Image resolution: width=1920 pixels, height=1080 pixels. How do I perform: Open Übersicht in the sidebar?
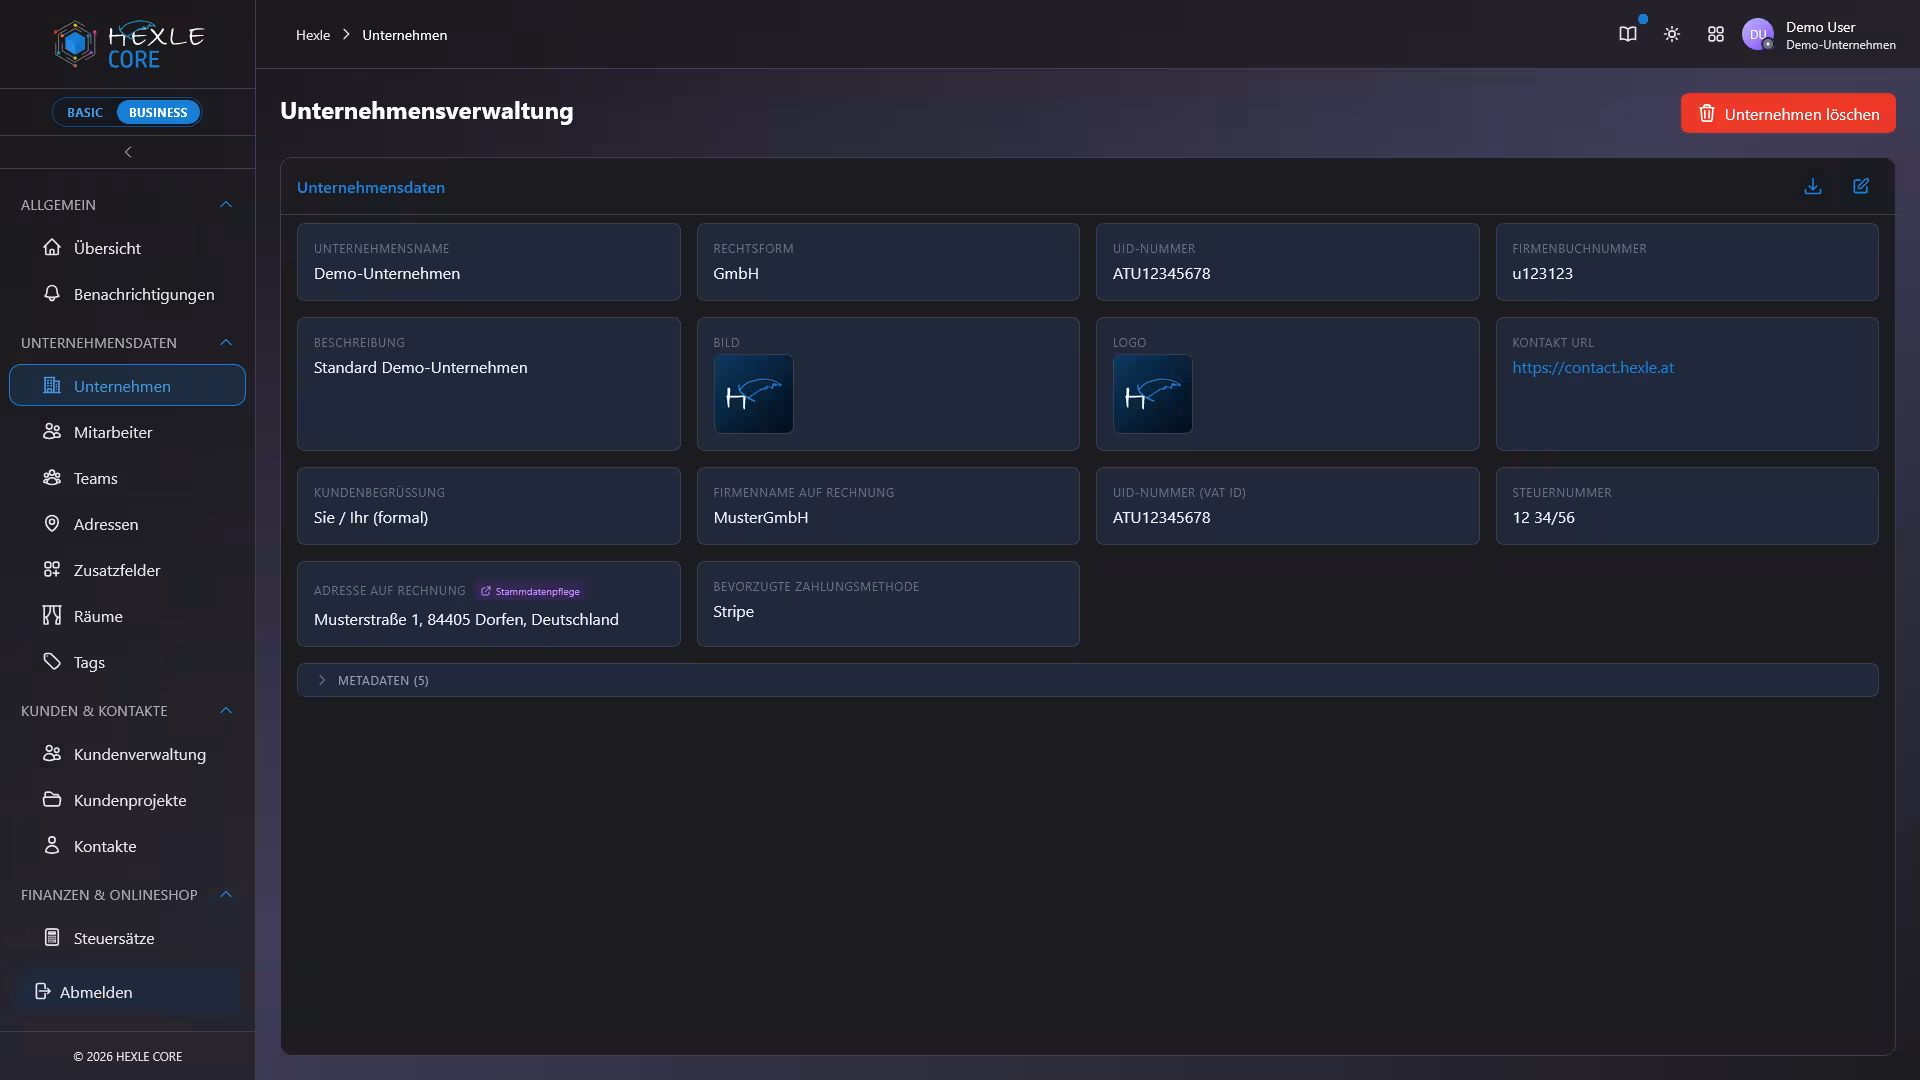(127, 248)
